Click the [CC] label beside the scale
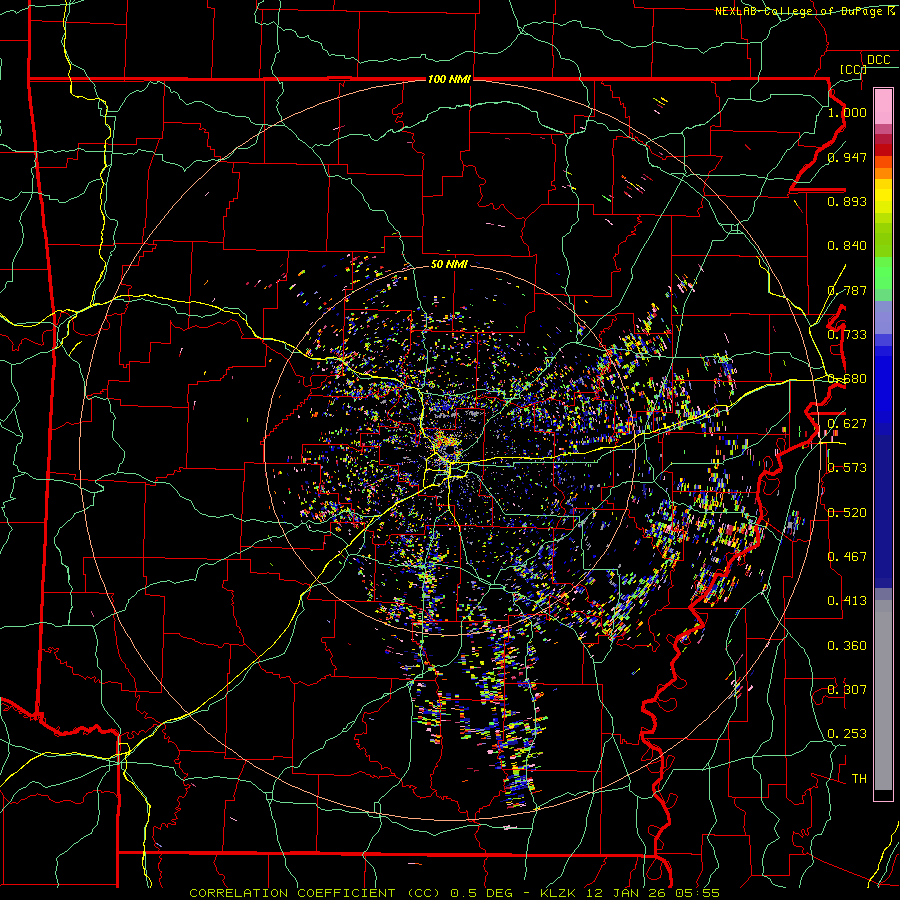The width and height of the screenshot is (900, 900). tap(853, 69)
